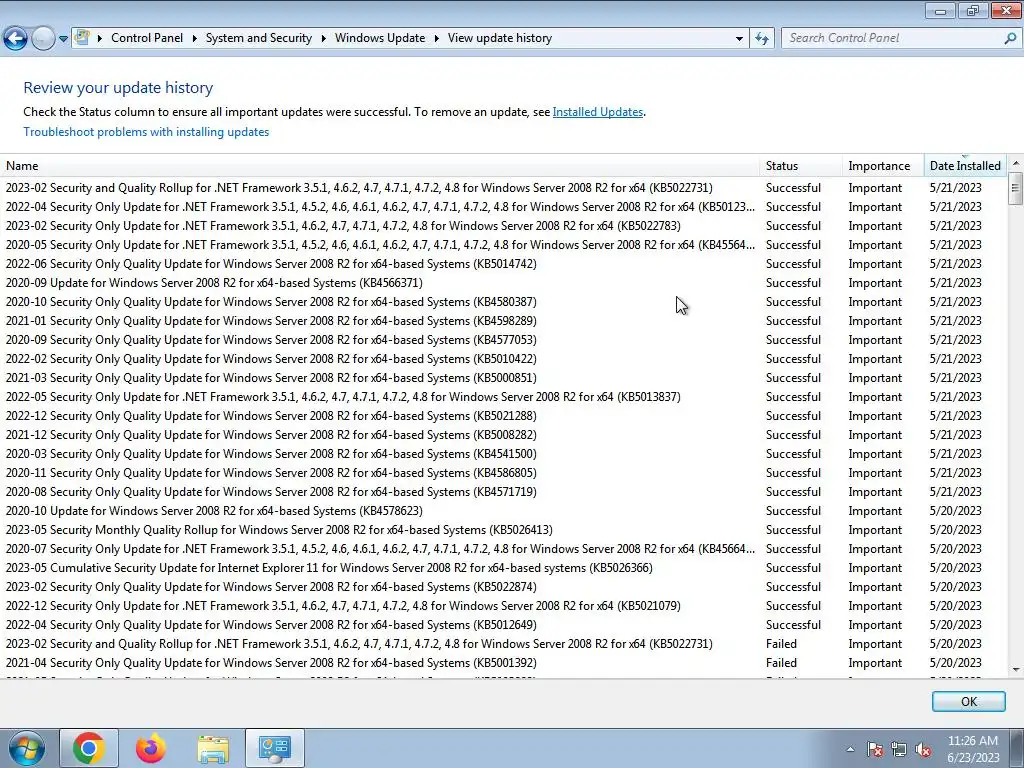Expand the arrow before Control Panel breadcrumb
The height and width of the screenshot is (768, 1024).
[100, 38]
